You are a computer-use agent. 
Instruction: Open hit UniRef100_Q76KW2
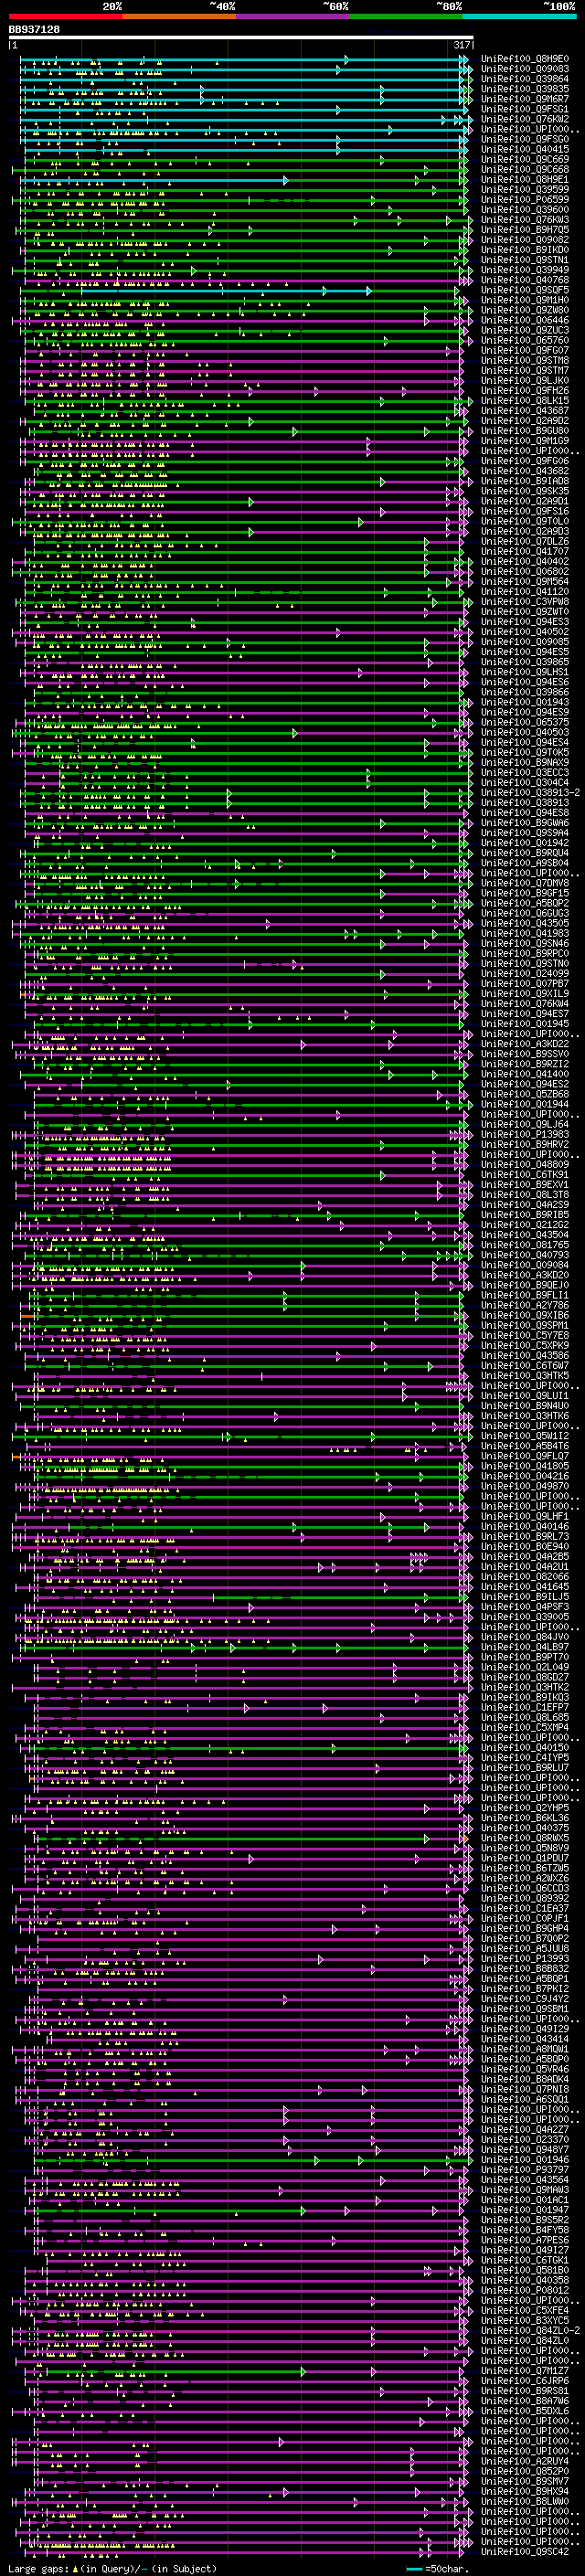pos(525,119)
